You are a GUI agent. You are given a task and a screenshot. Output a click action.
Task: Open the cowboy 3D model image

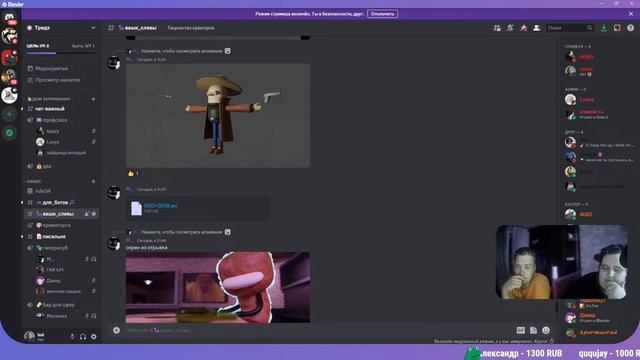(x=218, y=115)
